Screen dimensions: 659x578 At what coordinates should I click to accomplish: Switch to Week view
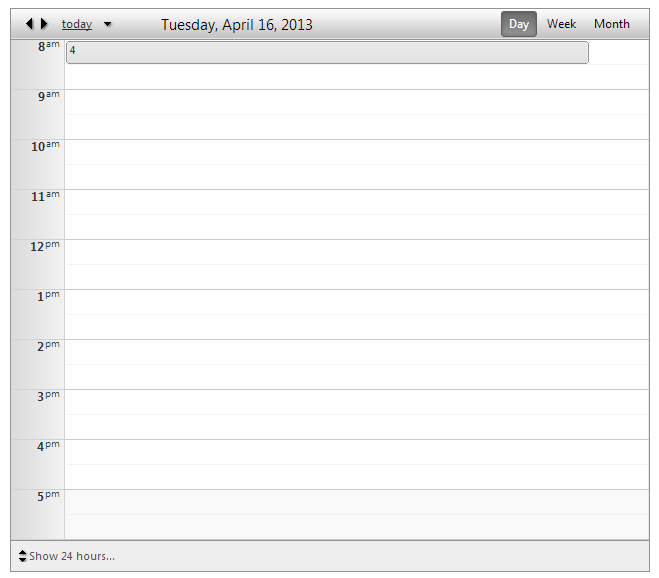click(x=561, y=24)
